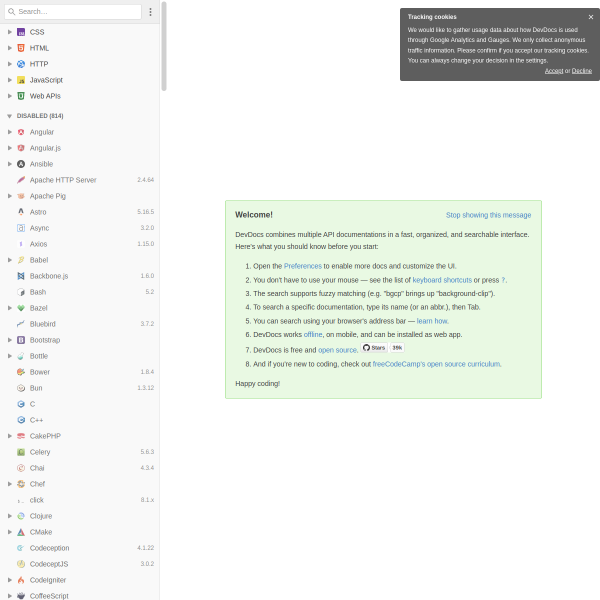Click the Chai logo icon

tap(21, 468)
